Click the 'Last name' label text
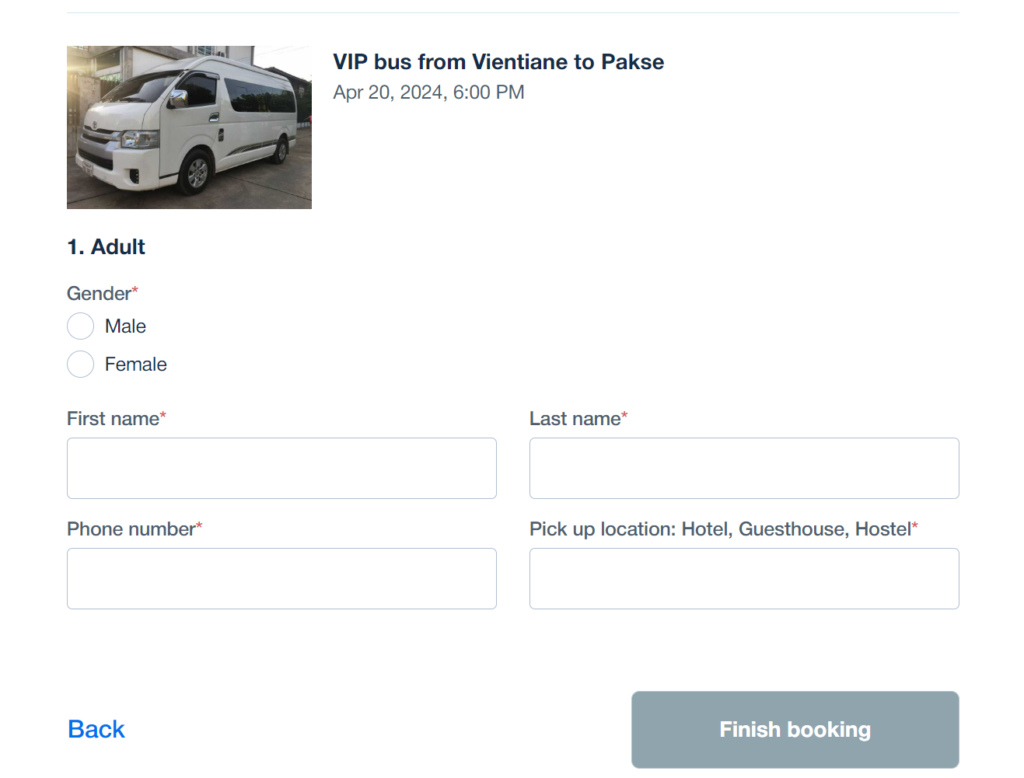 coord(575,419)
